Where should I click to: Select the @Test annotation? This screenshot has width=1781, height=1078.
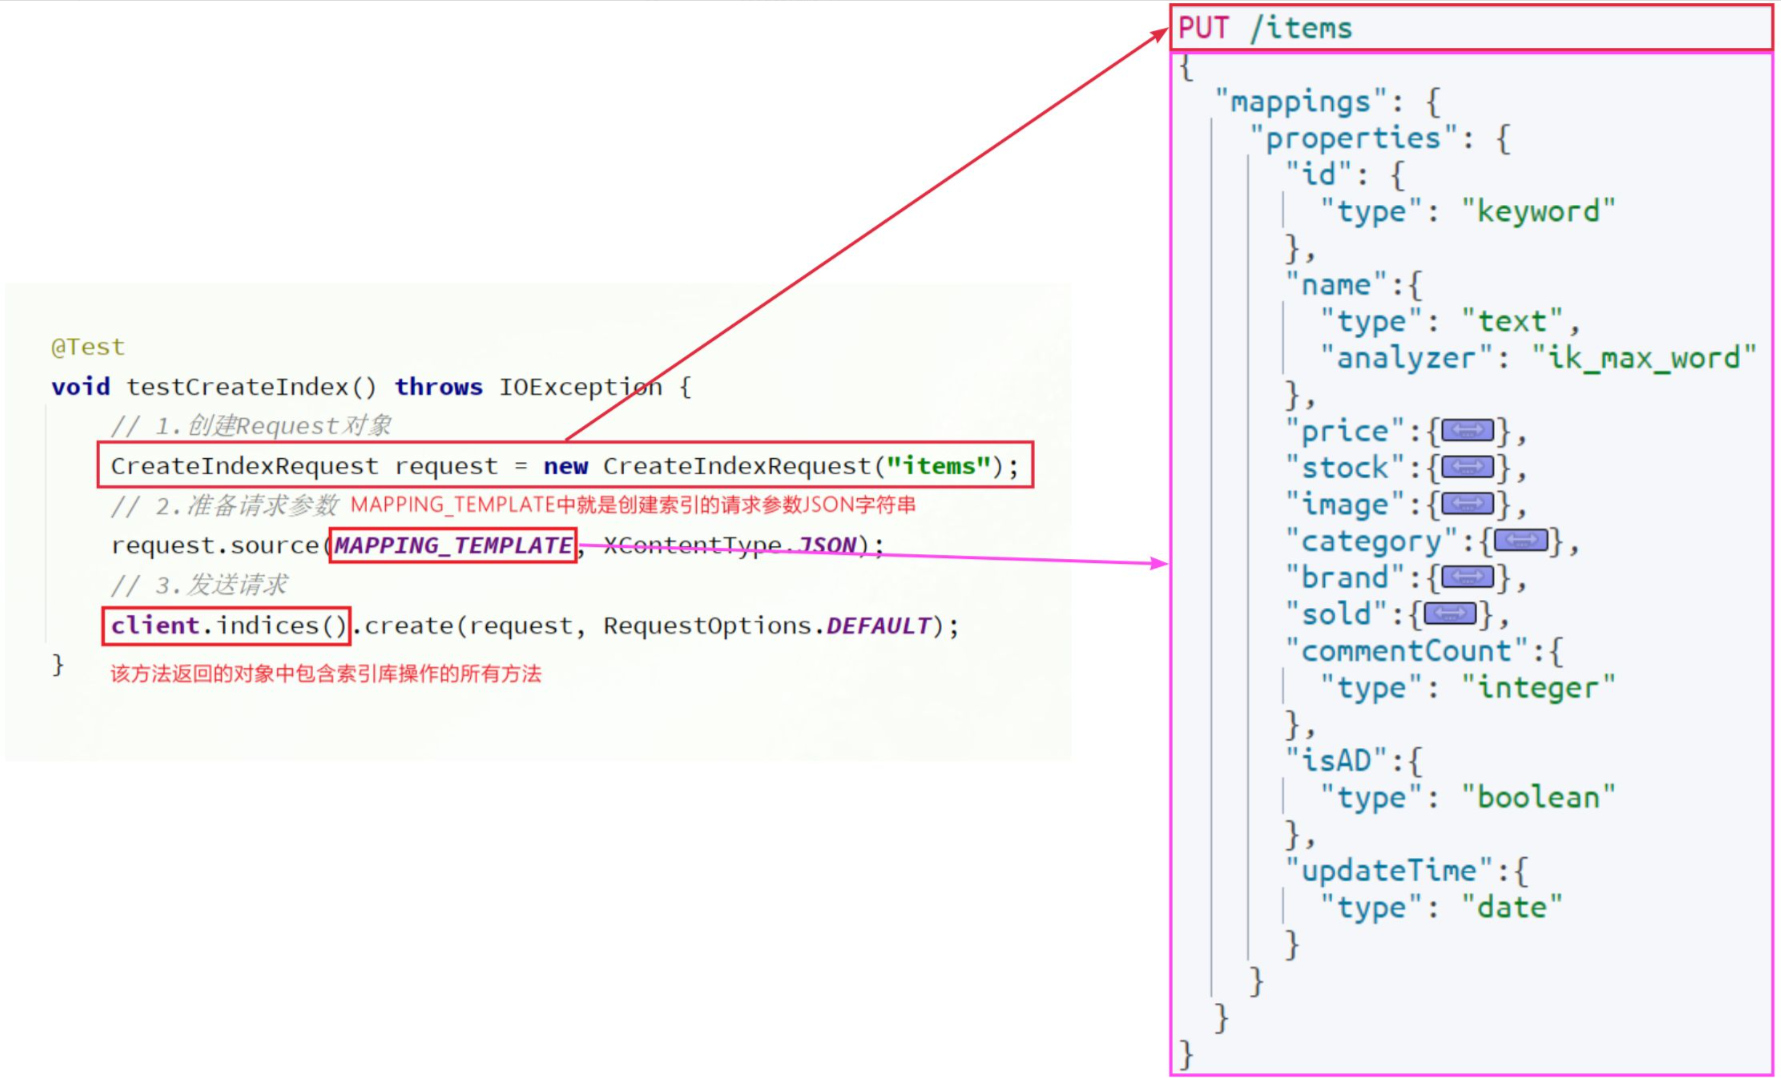[x=88, y=347]
